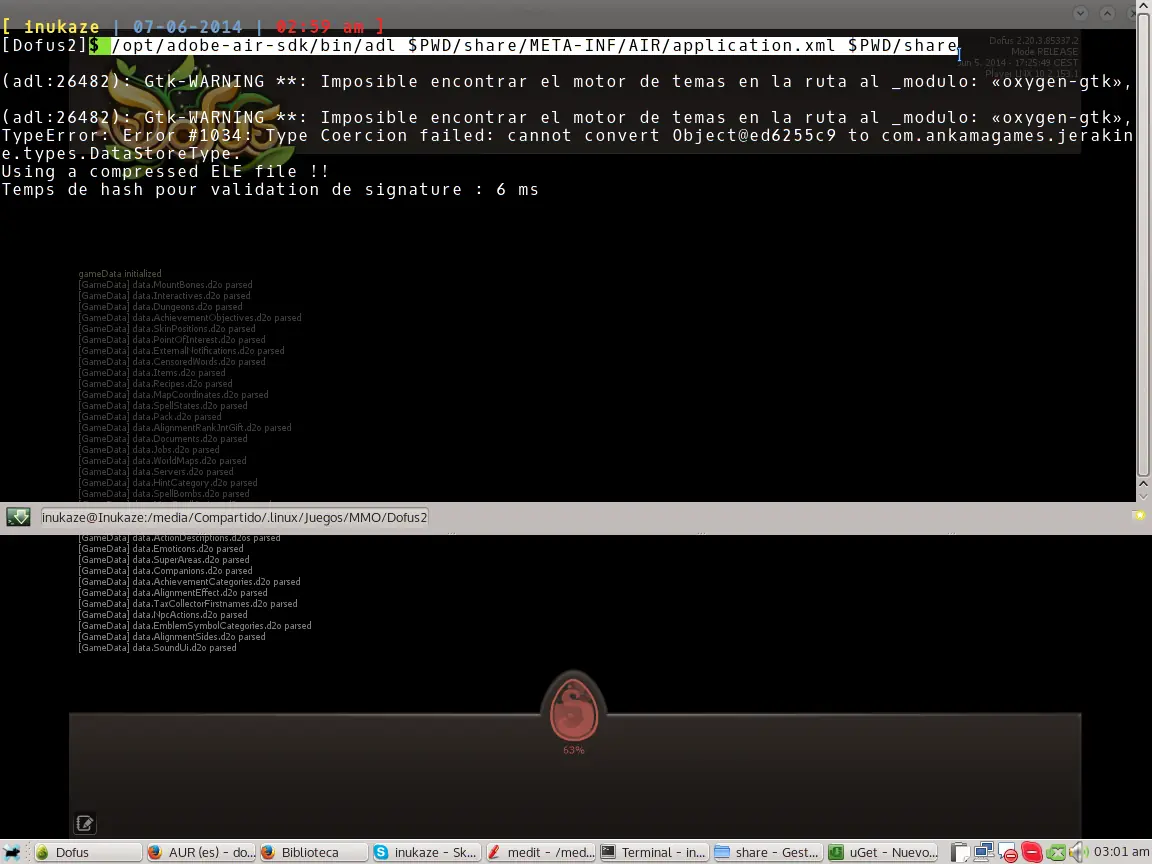Click window up chevron button in titlebar
Viewport: 1152px width, 864px height.
(1107, 12)
